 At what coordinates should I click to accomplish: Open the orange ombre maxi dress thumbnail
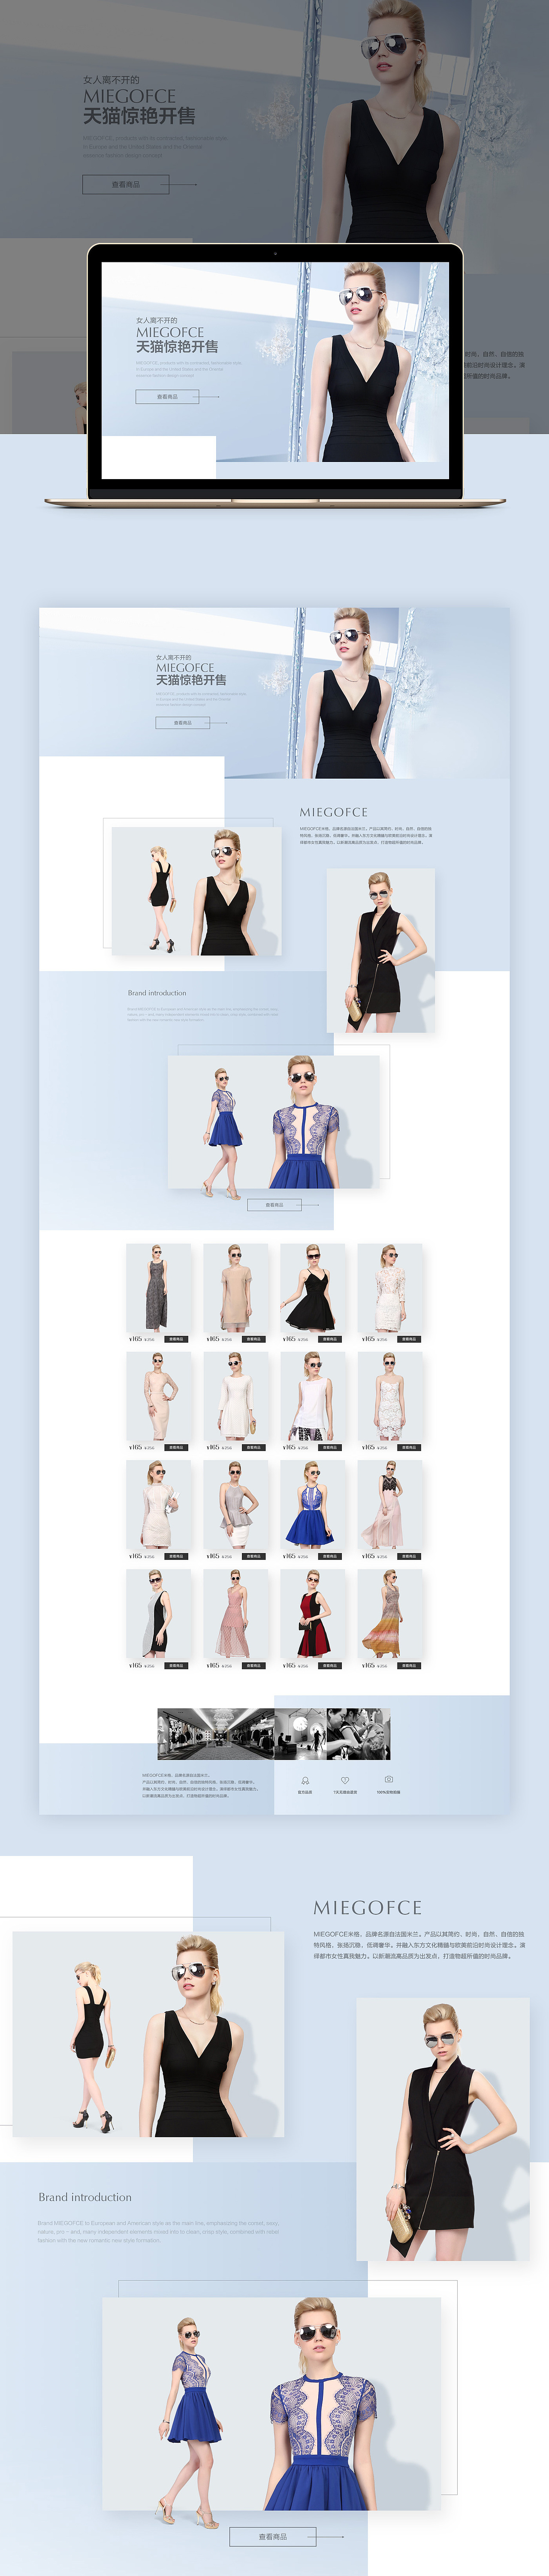390,1614
